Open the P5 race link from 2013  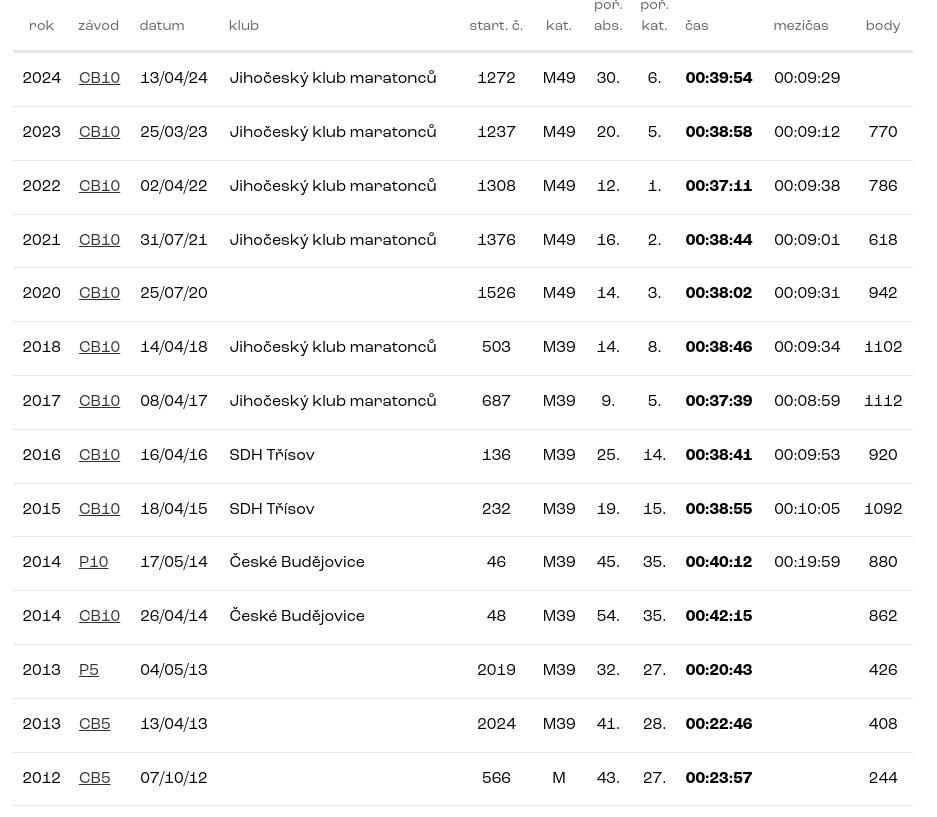click(88, 671)
